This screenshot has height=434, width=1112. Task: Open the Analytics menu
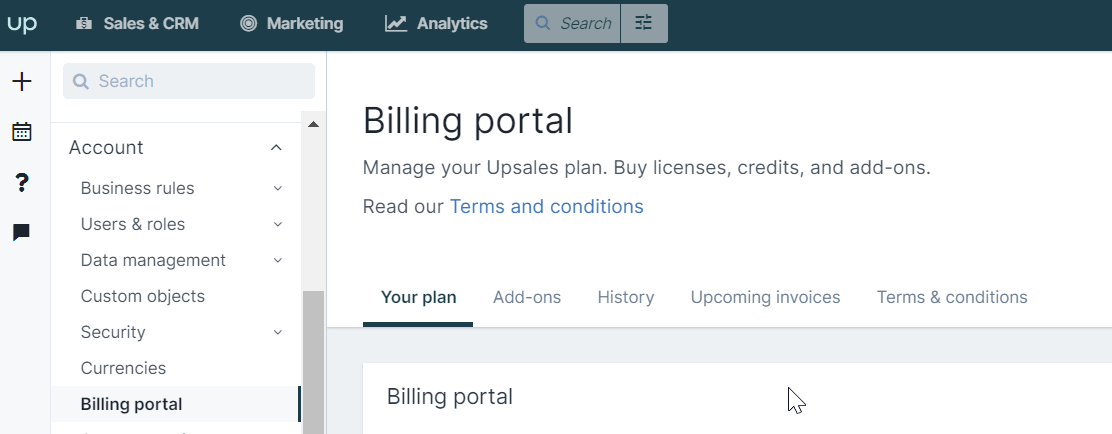click(x=436, y=23)
